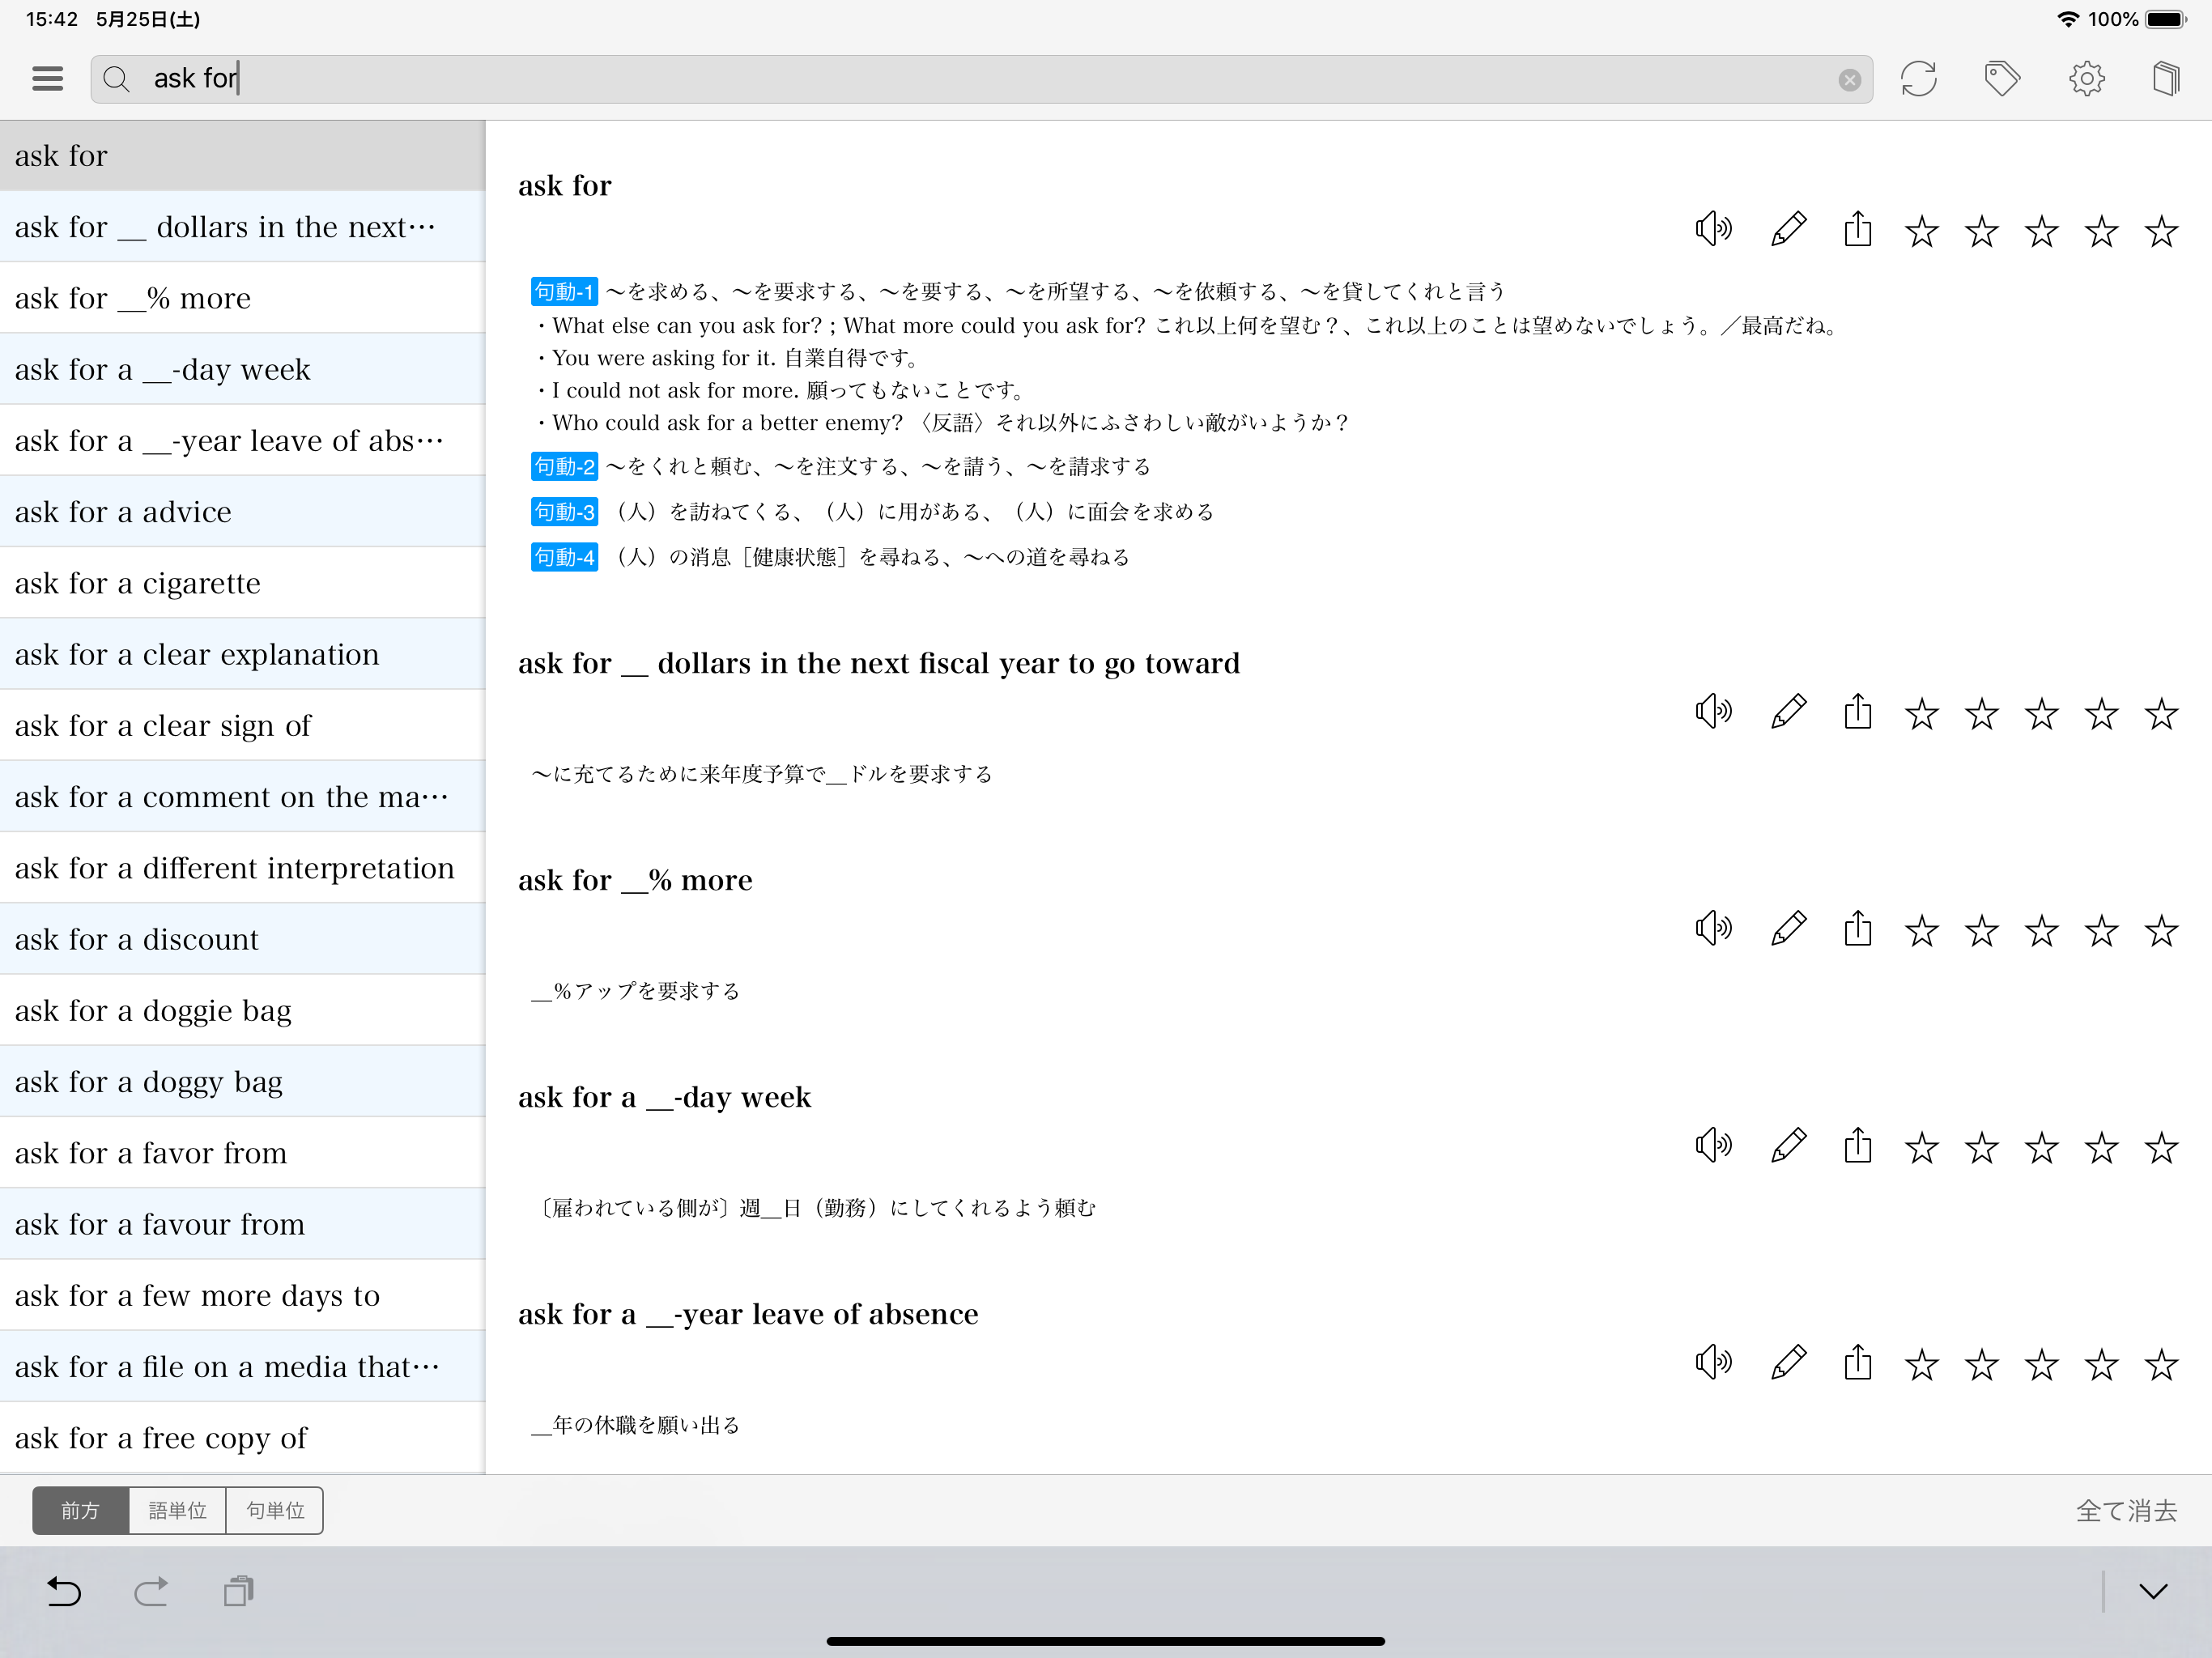Select 'ask for a clear explanation' result
This screenshot has height=1658, width=2212.
pyautogui.click(x=242, y=654)
